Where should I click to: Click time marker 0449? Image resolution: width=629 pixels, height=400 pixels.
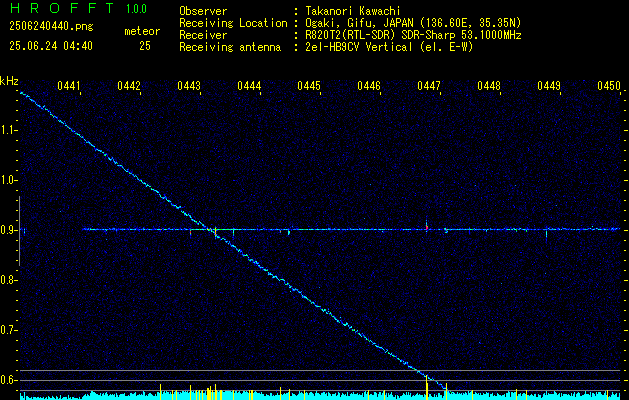click(x=549, y=85)
